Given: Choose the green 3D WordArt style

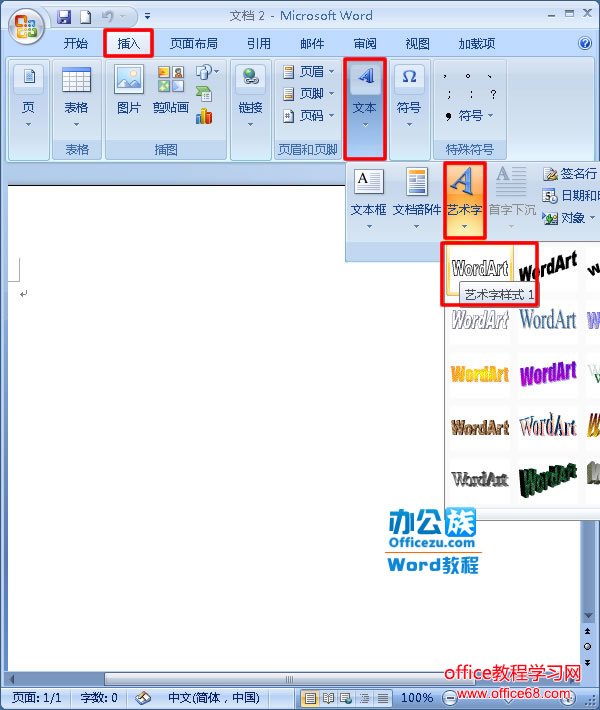Looking at the screenshot, I should 548,480.
